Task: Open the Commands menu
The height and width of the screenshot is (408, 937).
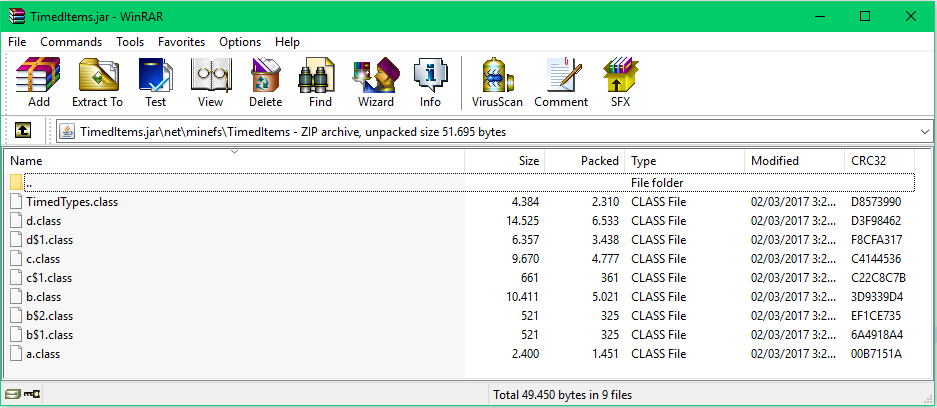Action: pos(71,42)
